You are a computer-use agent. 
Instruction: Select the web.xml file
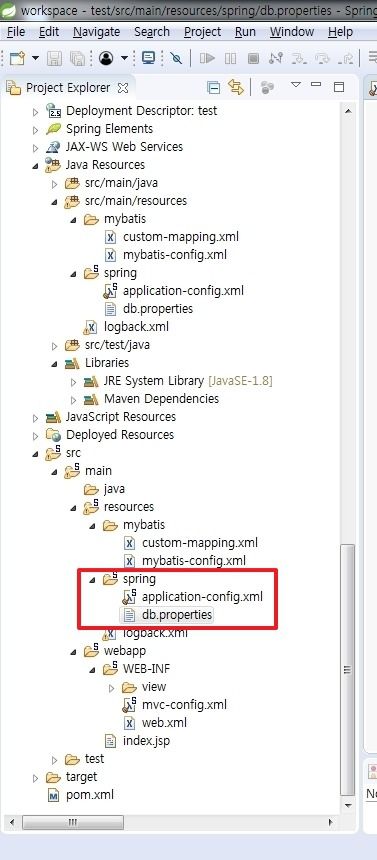[x=164, y=723]
